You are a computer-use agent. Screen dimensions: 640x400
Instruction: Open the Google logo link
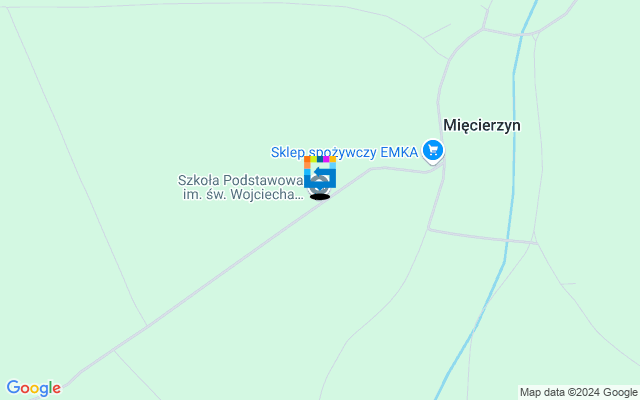pyautogui.click(x=34, y=388)
